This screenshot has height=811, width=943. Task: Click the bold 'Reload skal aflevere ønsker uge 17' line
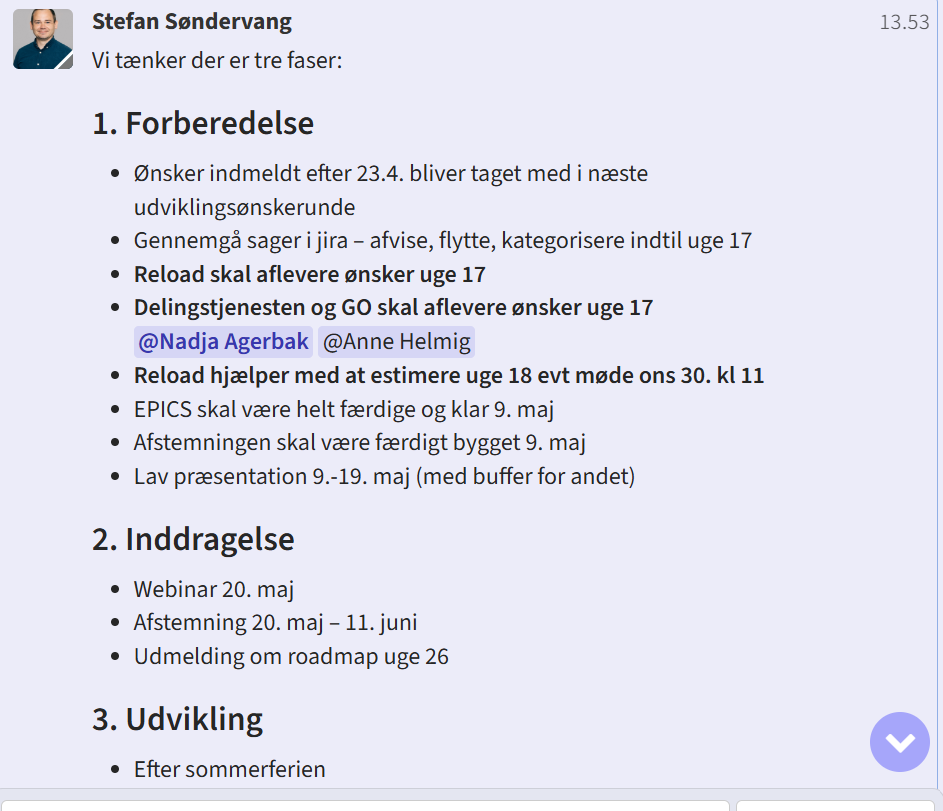pos(310,274)
